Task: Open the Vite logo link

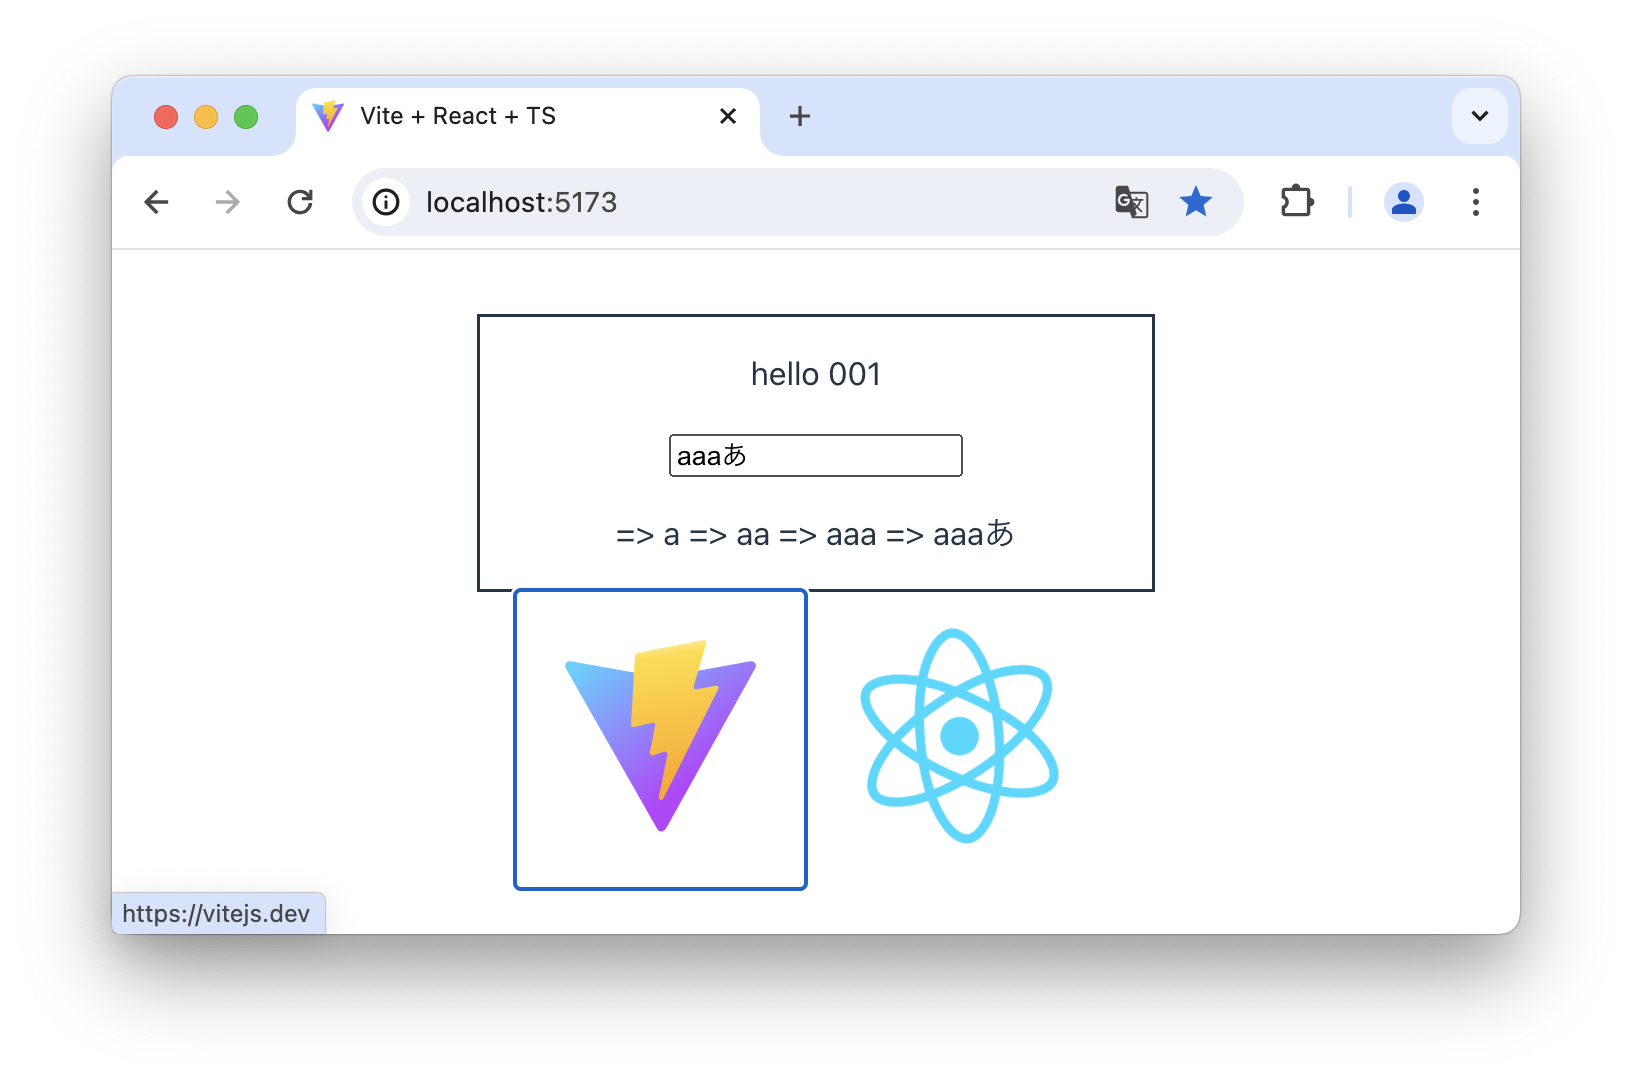Action: [x=660, y=739]
